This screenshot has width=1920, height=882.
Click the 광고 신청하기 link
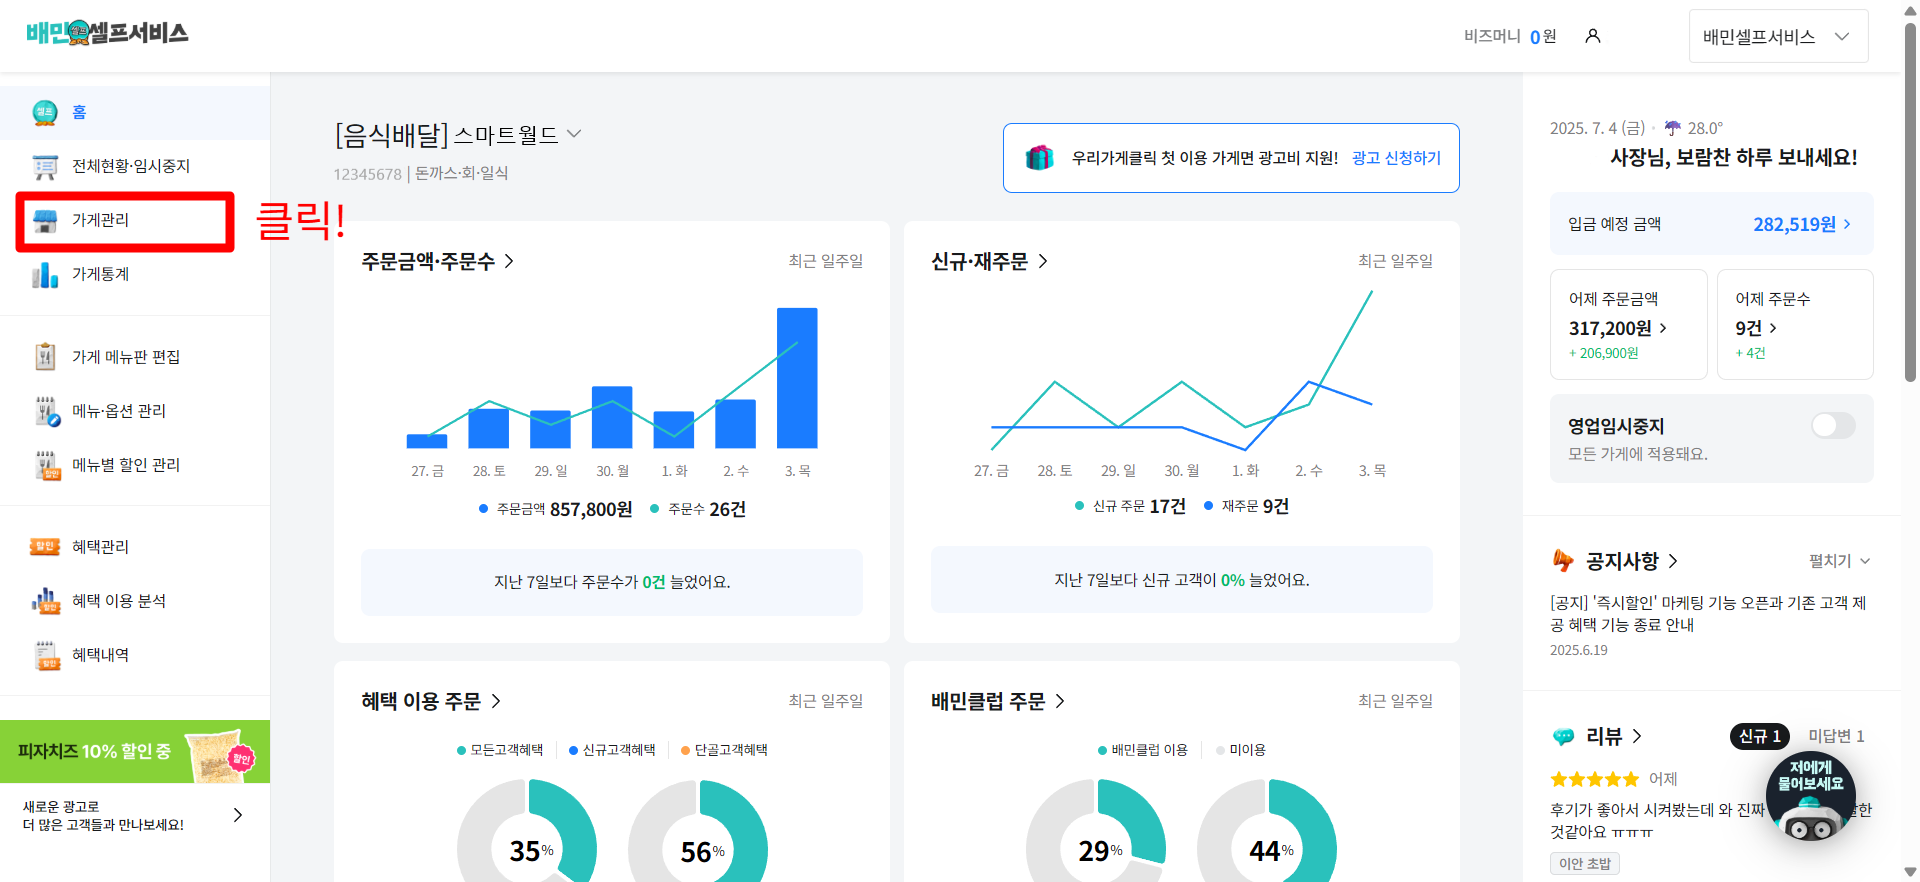pos(1396,158)
